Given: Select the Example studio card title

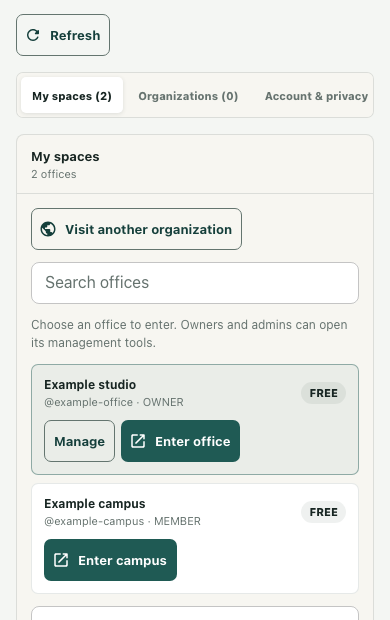Looking at the screenshot, I should [x=90, y=385].
